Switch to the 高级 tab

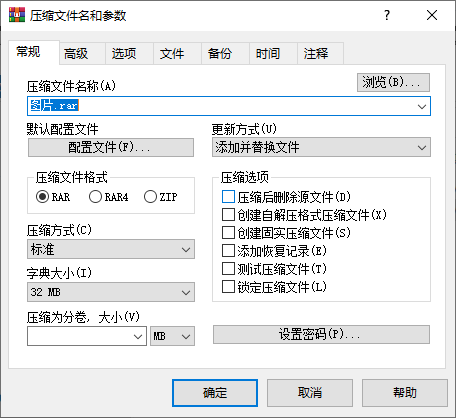click(76, 53)
